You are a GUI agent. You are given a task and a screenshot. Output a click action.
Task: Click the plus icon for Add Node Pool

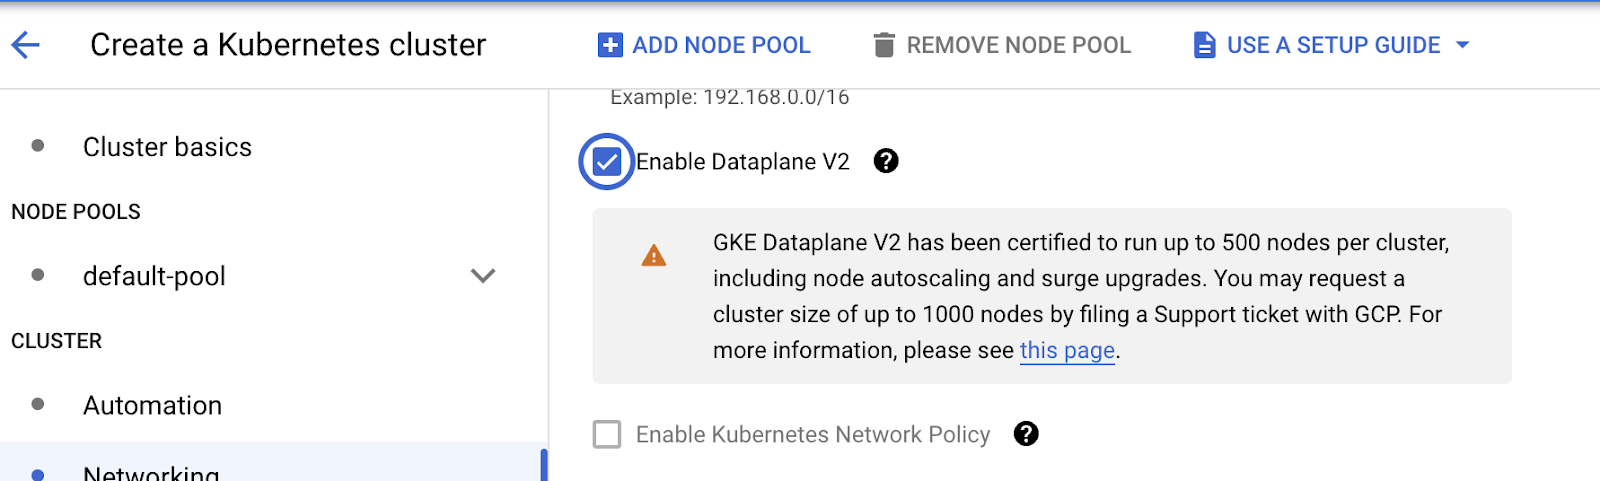click(x=610, y=45)
